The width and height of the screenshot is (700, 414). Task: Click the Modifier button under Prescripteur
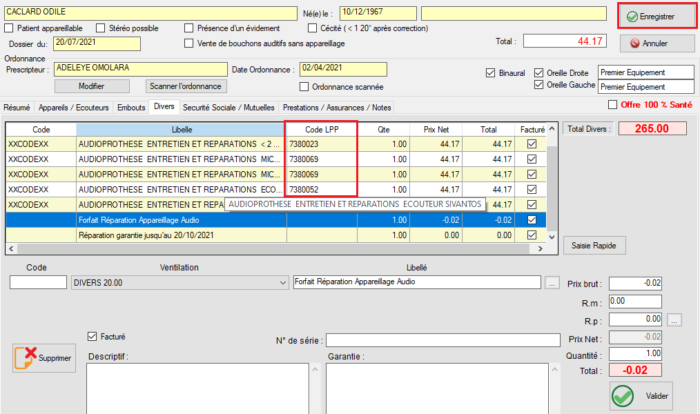coord(92,86)
